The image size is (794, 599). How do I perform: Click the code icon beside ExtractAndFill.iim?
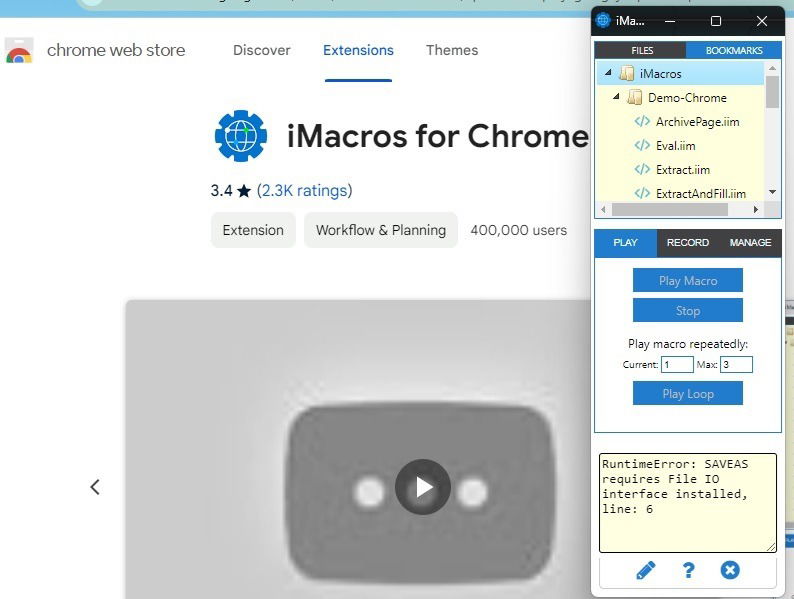[642, 193]
